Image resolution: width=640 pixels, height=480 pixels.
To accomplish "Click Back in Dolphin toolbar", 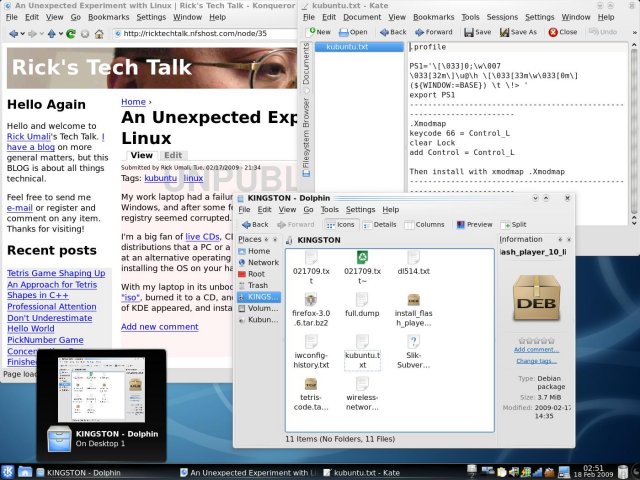I will point(255,224).
